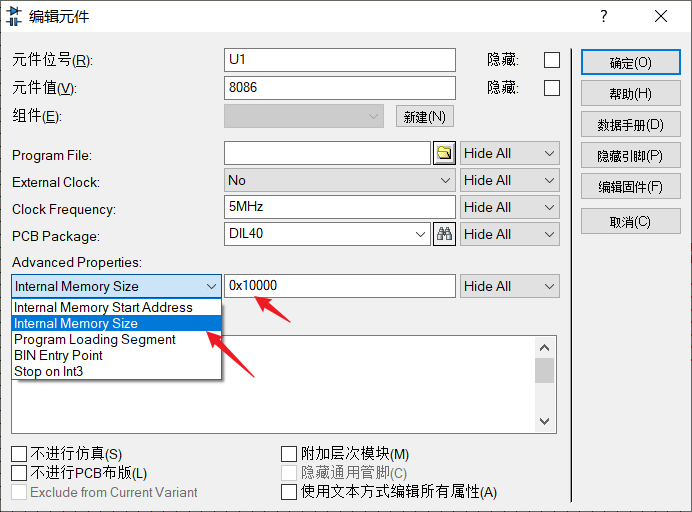Enable 使用文本方式编辑所有属性(A) checkbox
692x512 pixels.
pyautogui.click(x=289, y=492)
